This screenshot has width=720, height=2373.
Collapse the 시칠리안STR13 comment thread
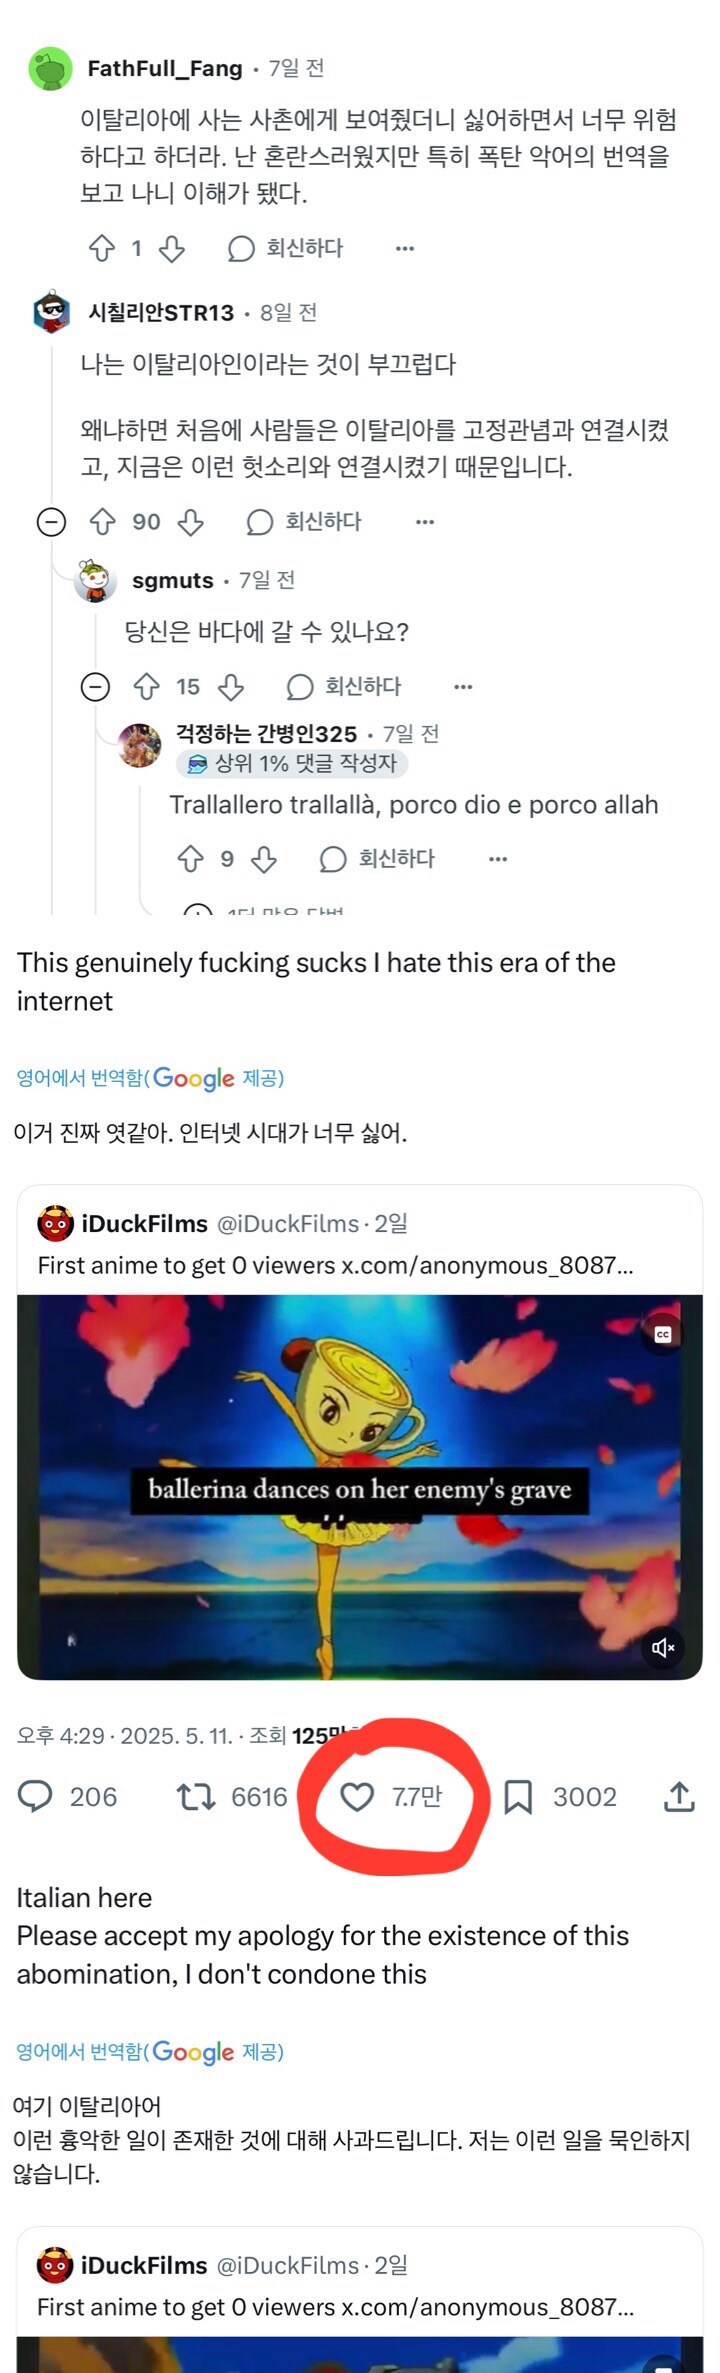point(50,521)
